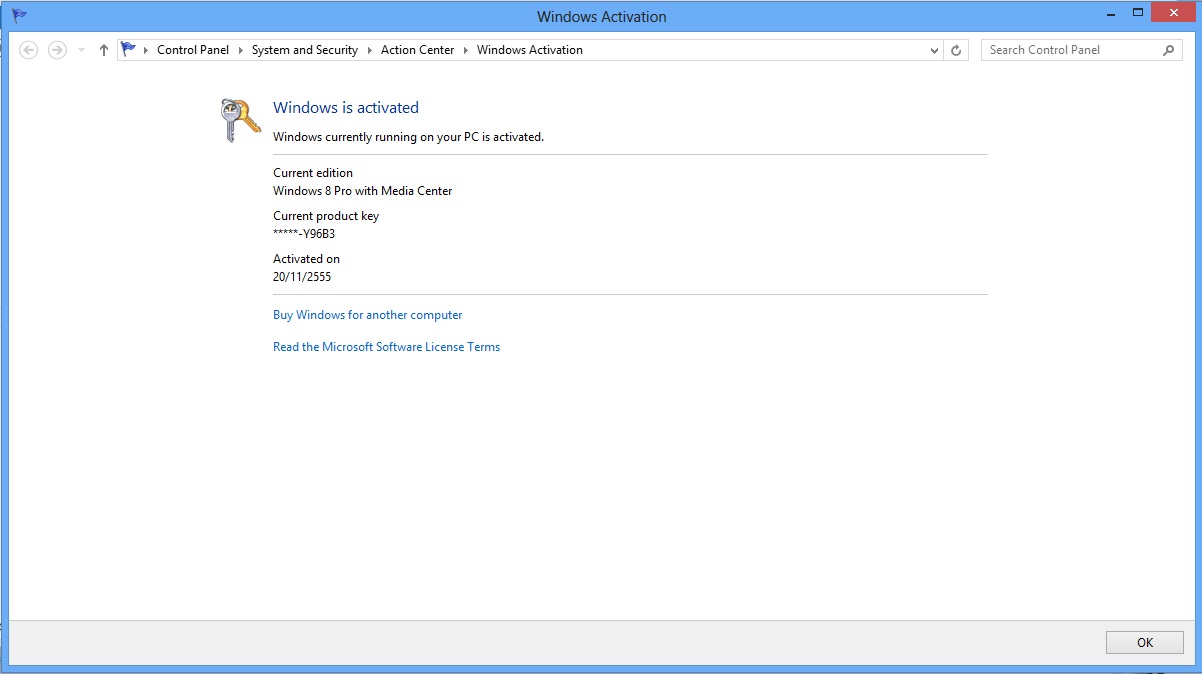Click the Activated on label
Image resolution: width=1202 pixels, height=674 pixels.
click(x=306, y=259)
